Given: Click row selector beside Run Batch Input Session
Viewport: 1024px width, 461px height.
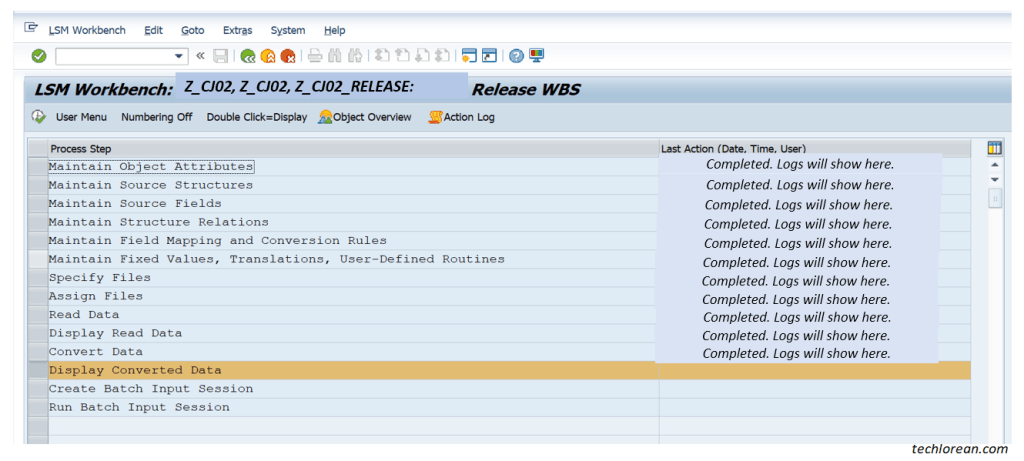Looking at the screenshot, I should click(39, 407).
